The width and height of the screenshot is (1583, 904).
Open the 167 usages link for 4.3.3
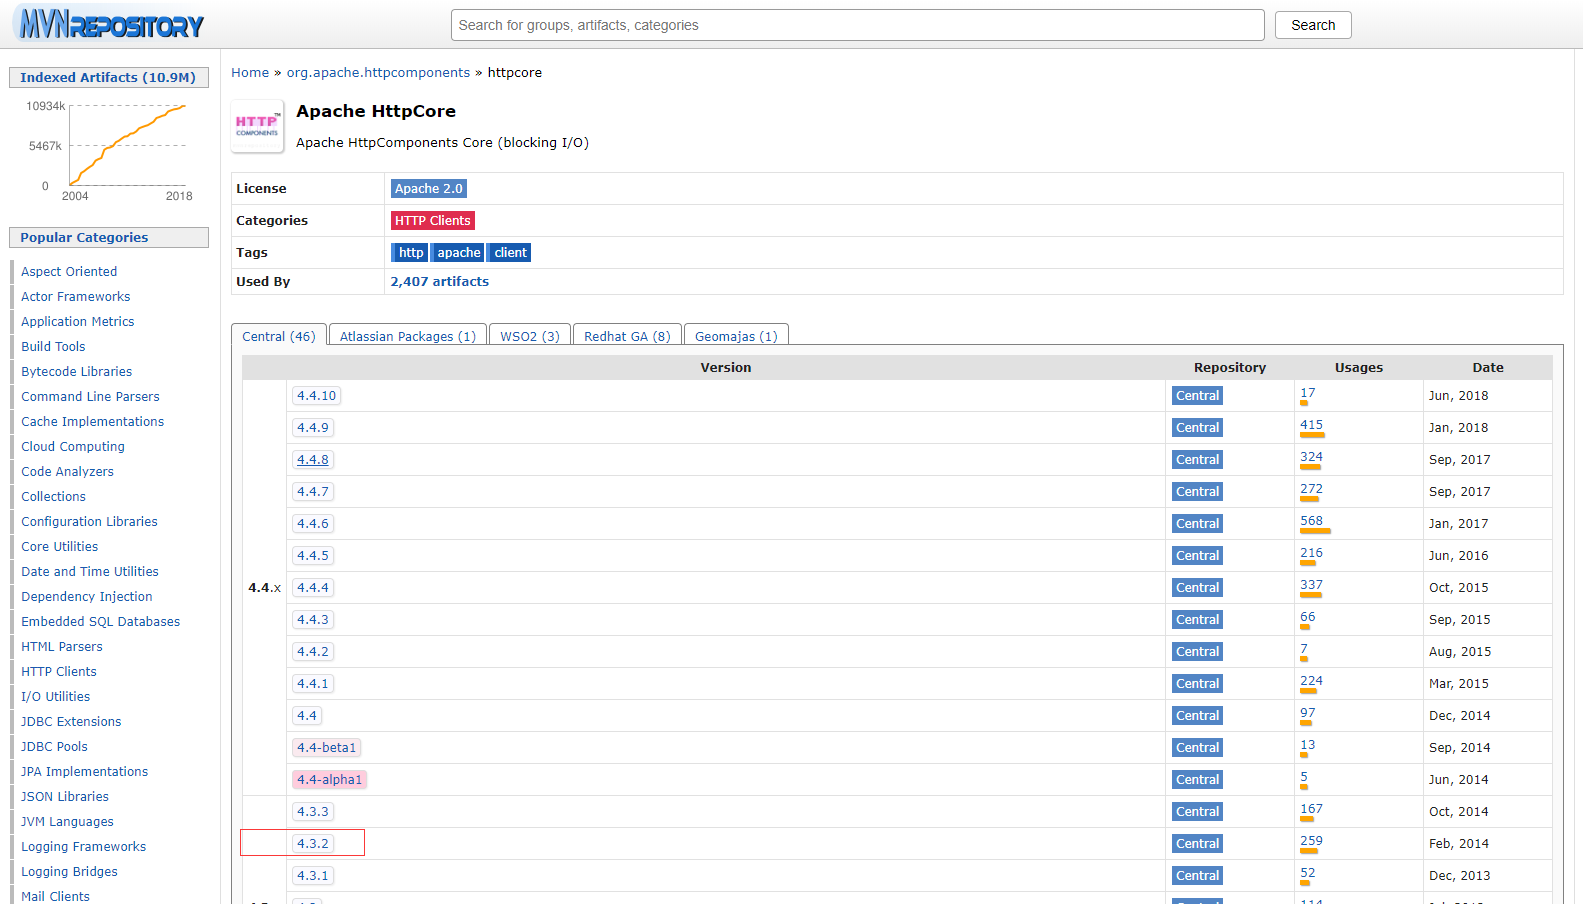(x=1311, y=809)
